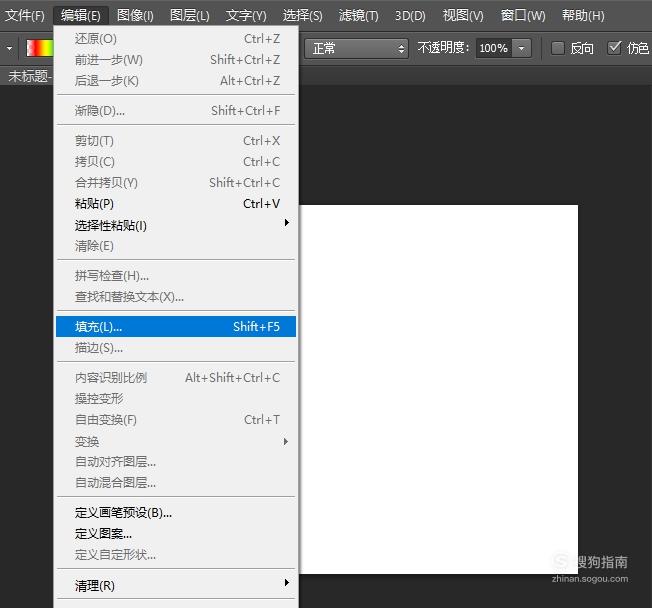Choose 填充(L)... from the Edit menu
652x608 pixels.
point(176,326)
